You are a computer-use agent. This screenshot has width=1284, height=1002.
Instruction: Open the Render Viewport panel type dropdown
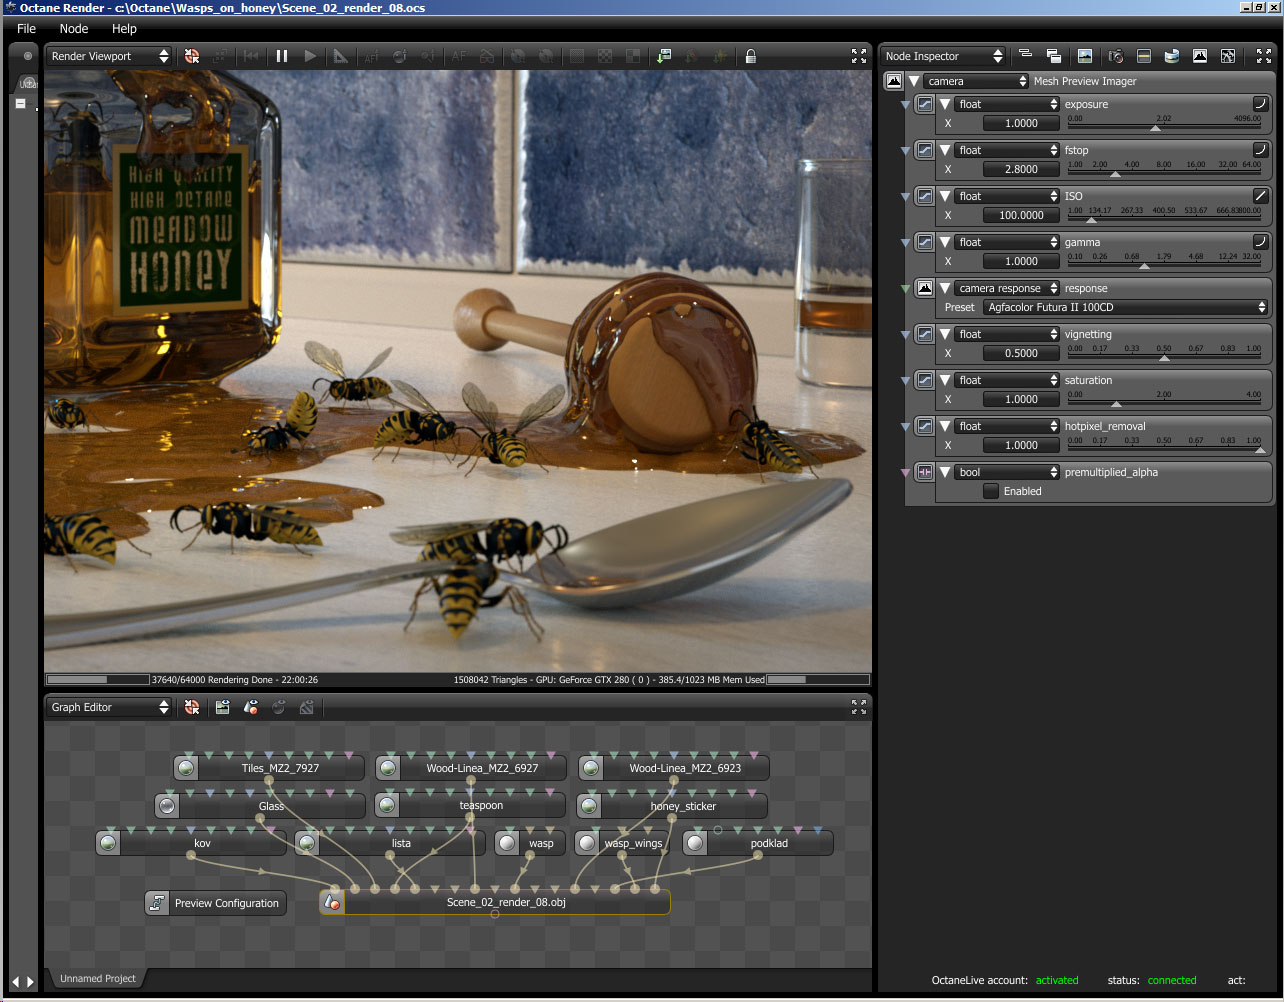pos(110,56)
